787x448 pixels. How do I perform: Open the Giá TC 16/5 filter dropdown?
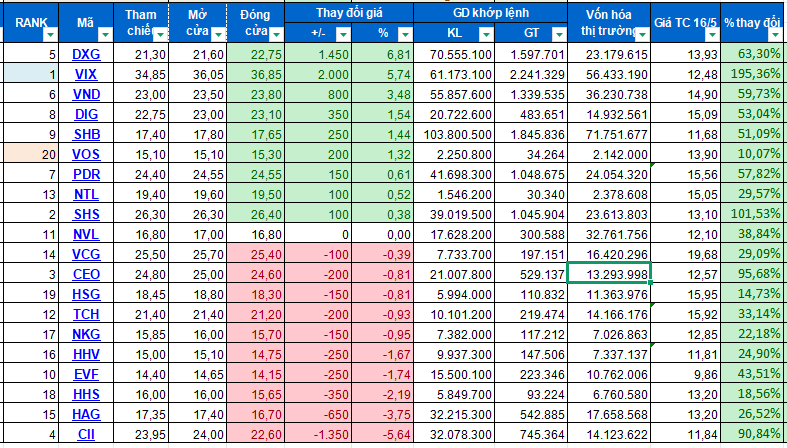click(712, 35)
